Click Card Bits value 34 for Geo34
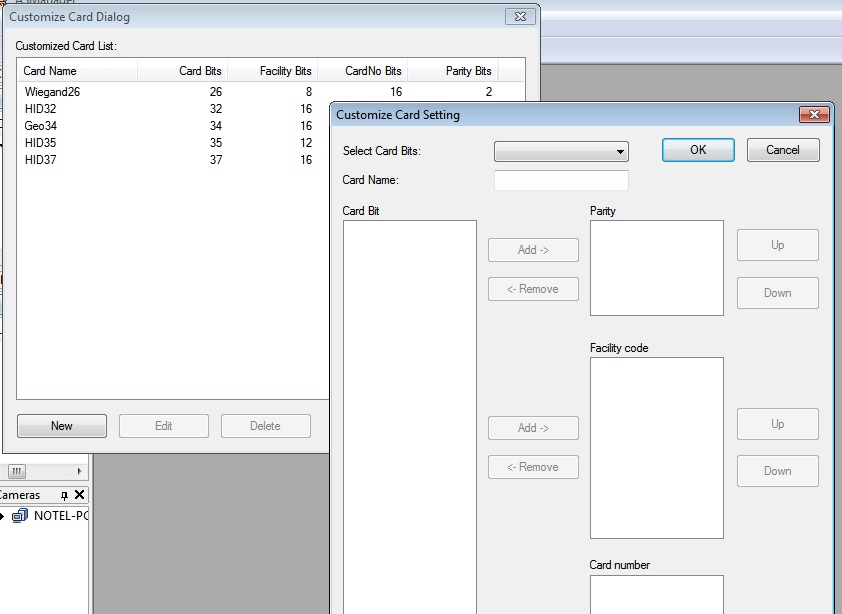Image resolution: width=842 pixels, height=614 pixels. click(x=216, y=126)
